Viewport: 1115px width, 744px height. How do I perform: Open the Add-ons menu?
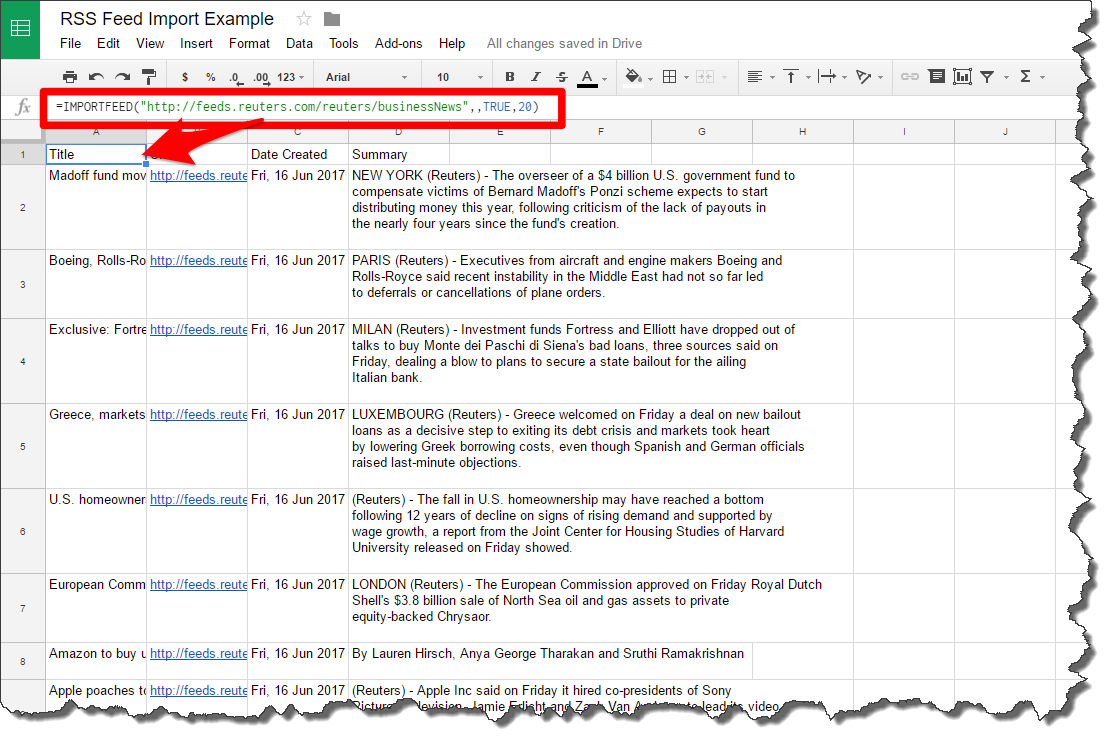[x=398, y=43]
